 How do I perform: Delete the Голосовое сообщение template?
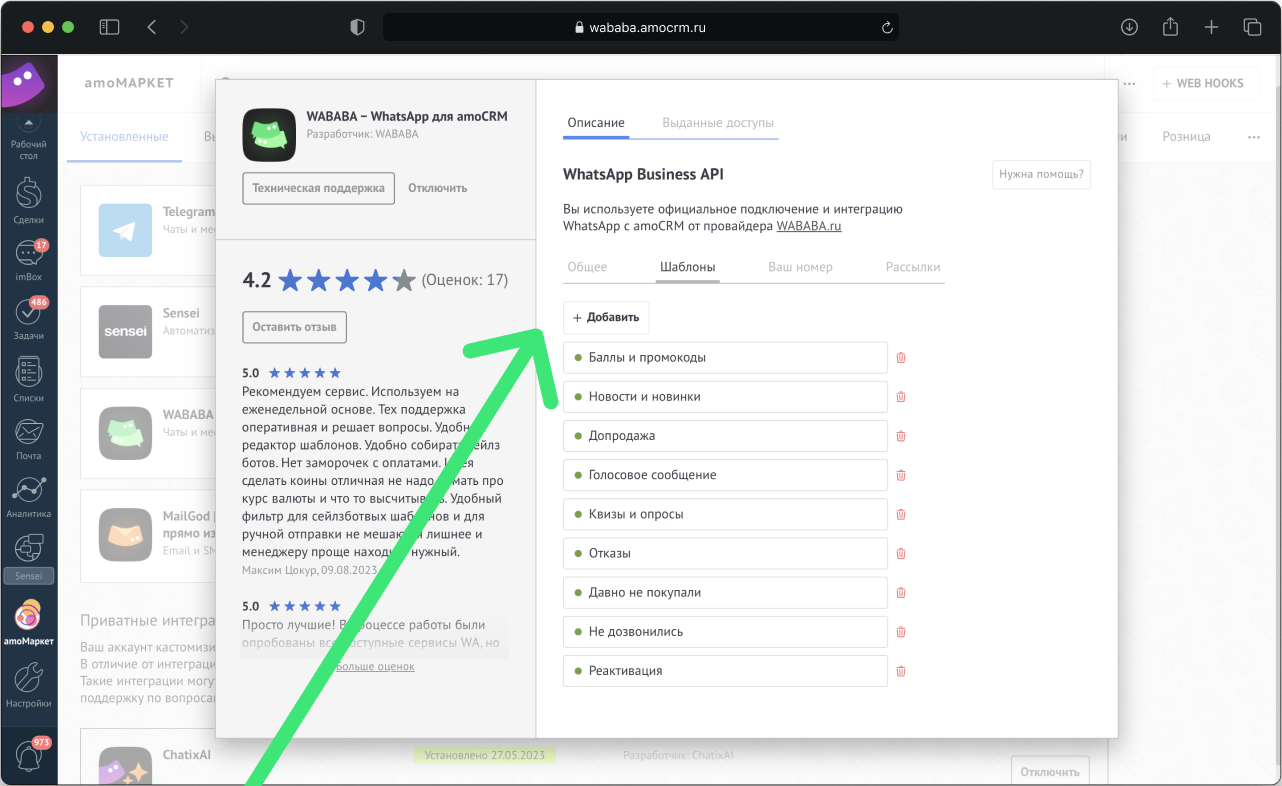pos(901,475)
